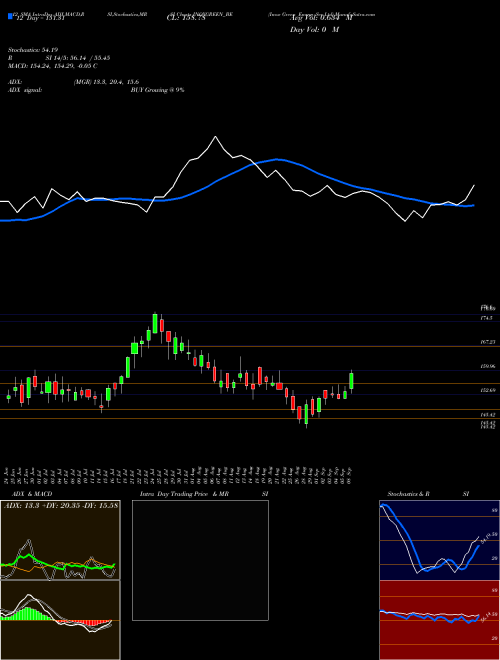Image resolution: width=500 pixels, height=660 pixels.
Task: Click the lowest green candle near the price bottom
Action: click(x=306, y=414)
